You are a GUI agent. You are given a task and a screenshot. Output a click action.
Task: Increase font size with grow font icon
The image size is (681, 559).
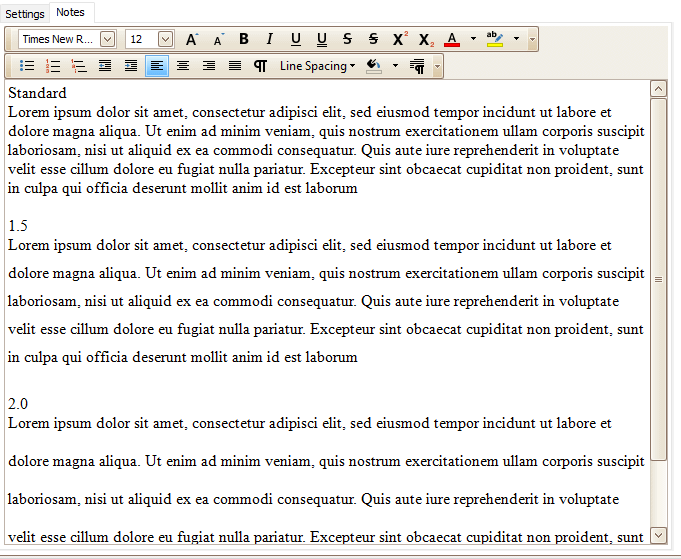point(192,40)
